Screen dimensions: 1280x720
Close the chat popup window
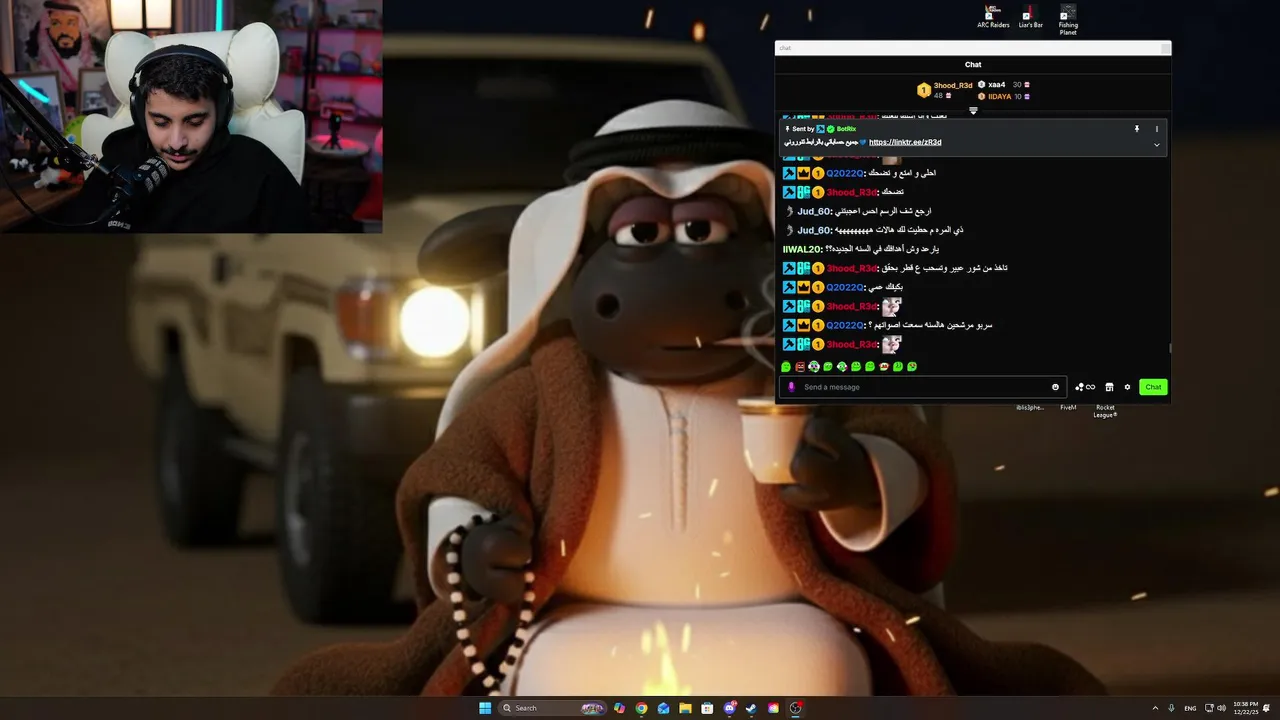1165,48
